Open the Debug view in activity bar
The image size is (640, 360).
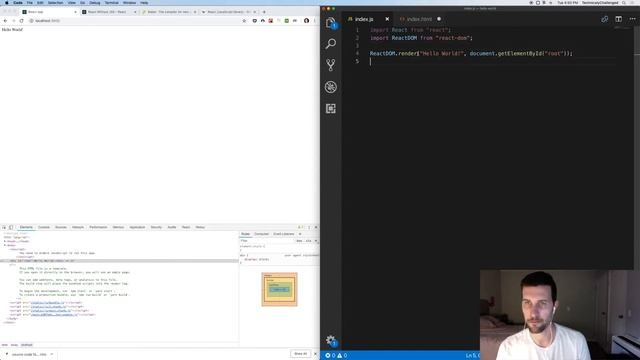pyautogui.click(x=331, y=87)
